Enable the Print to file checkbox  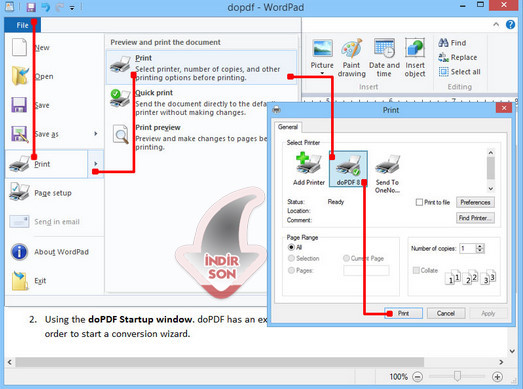coord(419,202)
